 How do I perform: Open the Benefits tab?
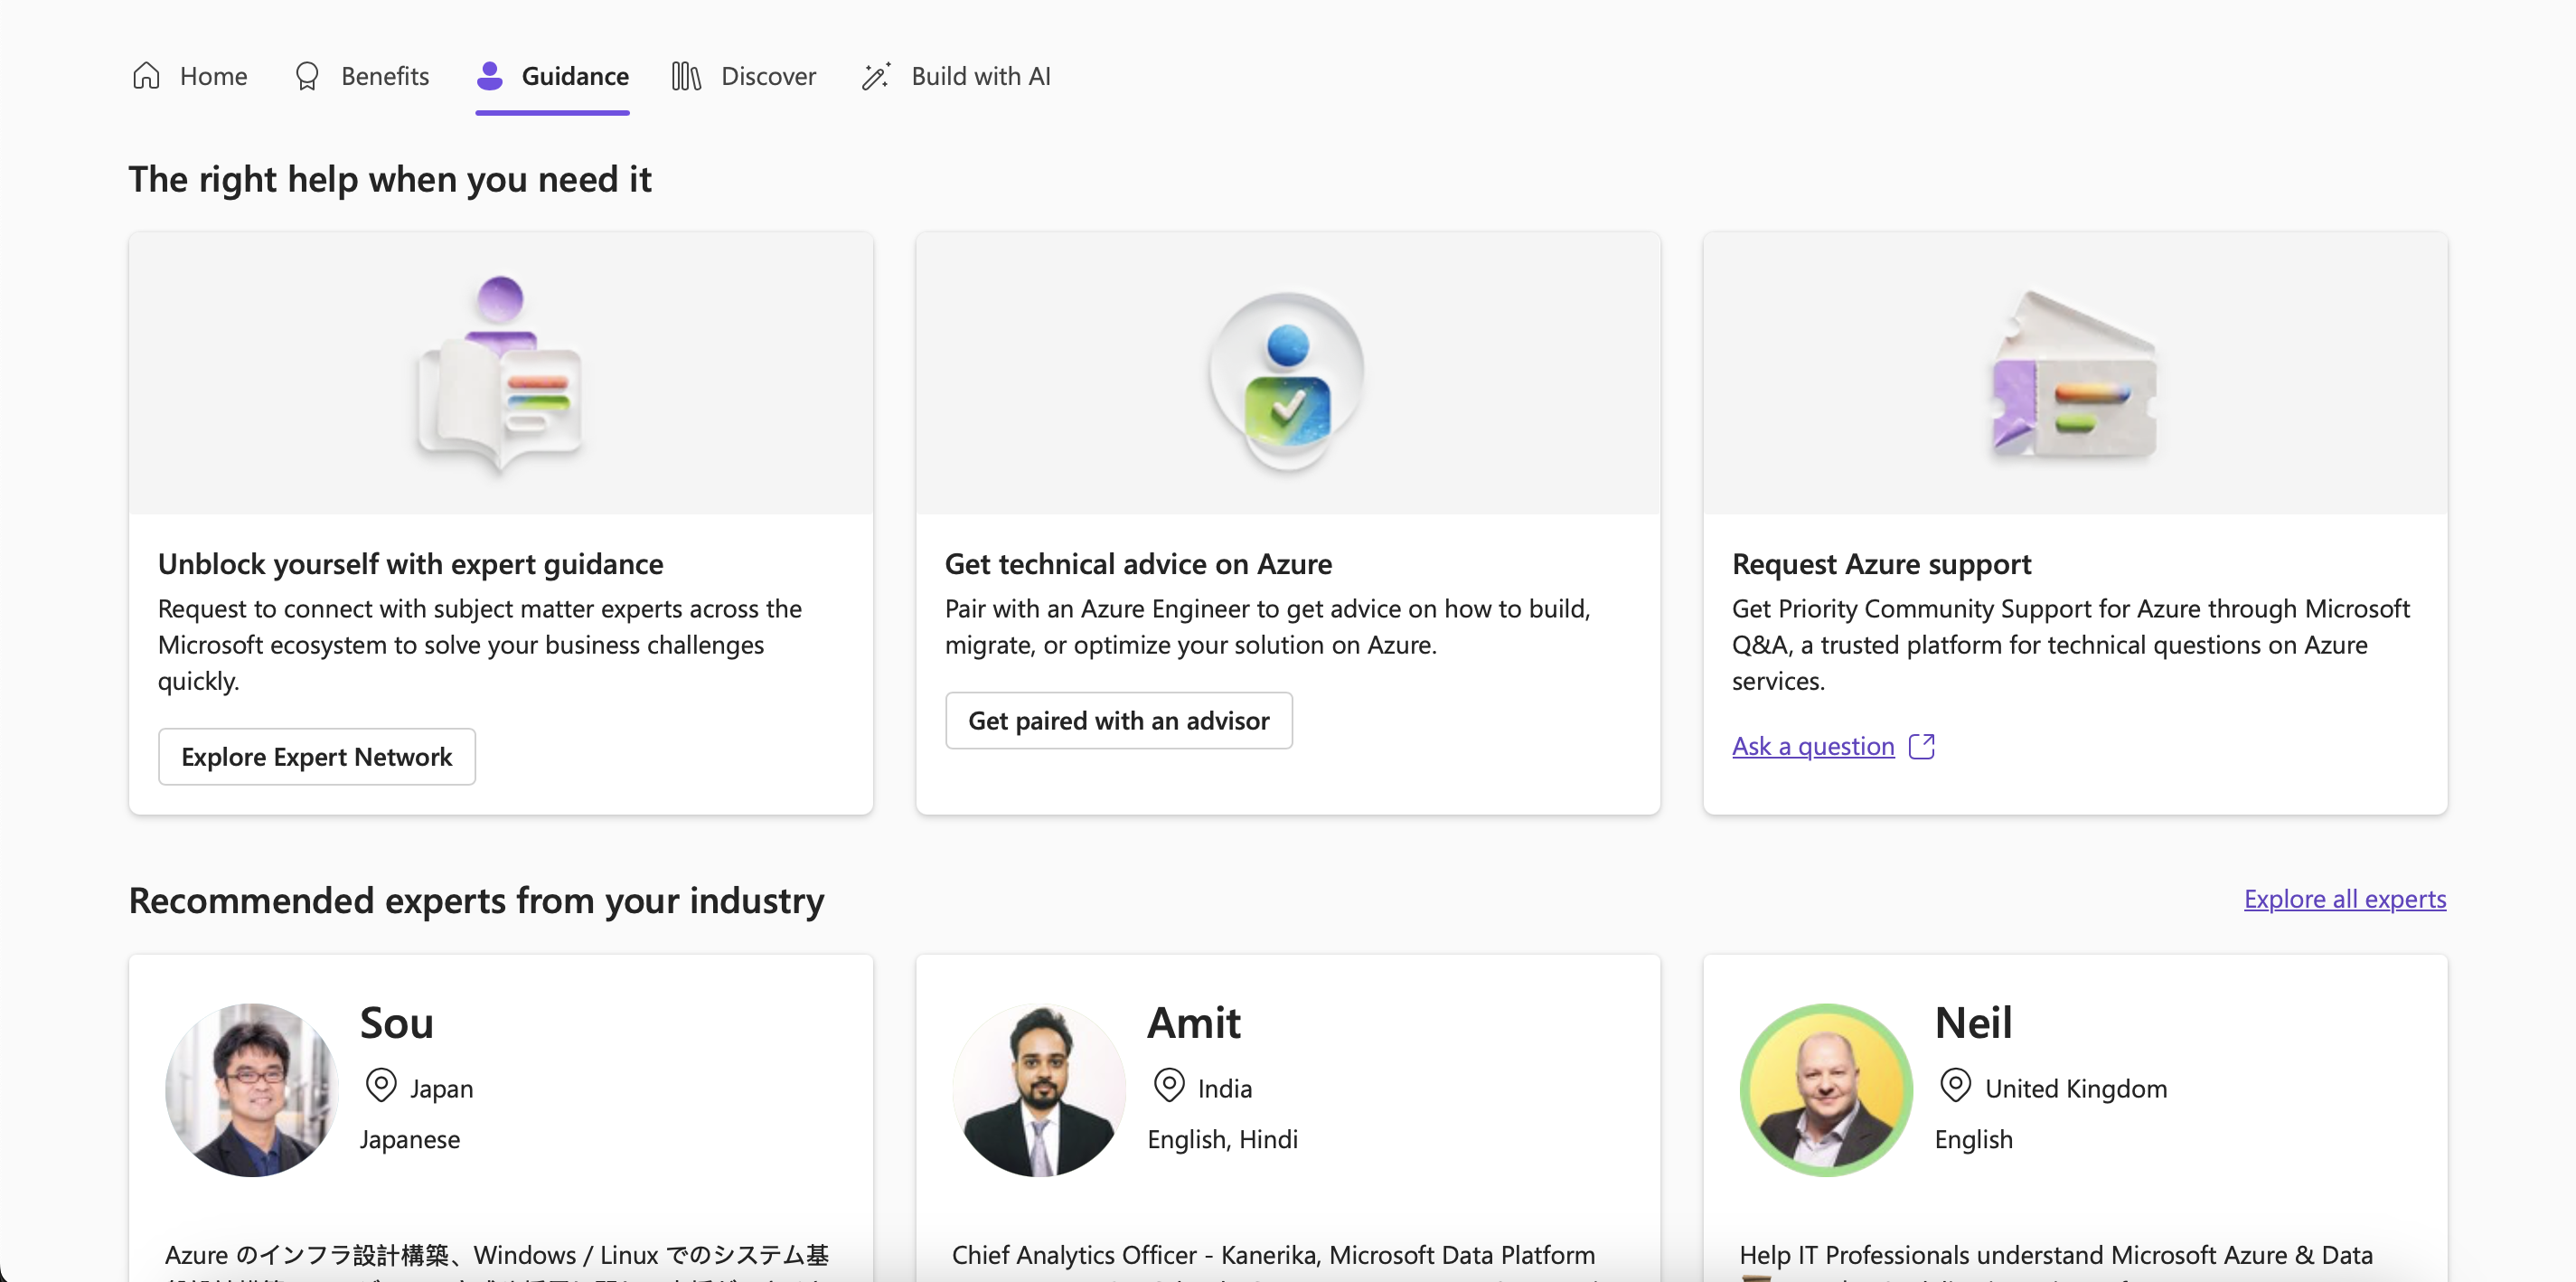point(384,76)
